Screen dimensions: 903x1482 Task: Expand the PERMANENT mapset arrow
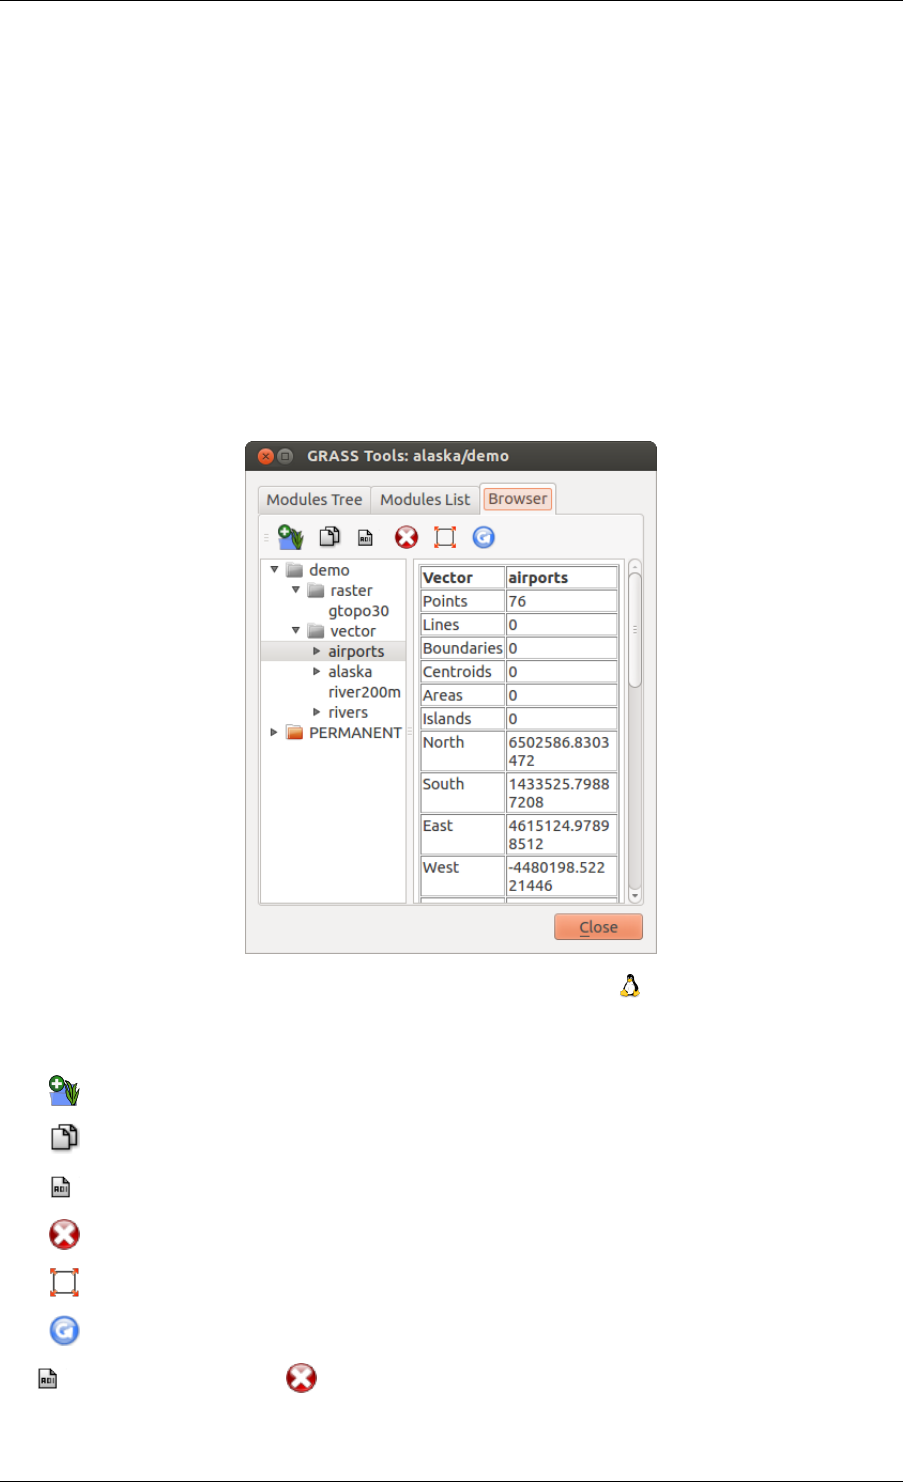(274, 732)
